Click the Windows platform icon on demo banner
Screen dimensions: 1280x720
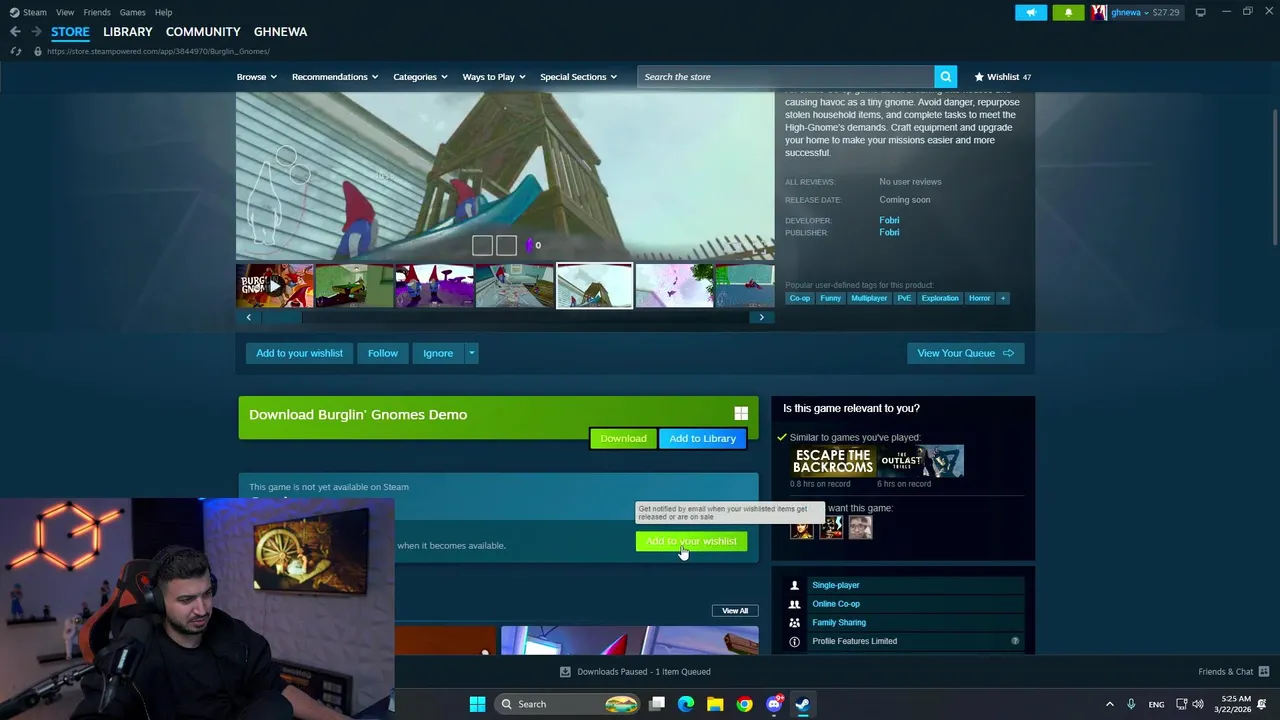pyautogui.click(x=741, y=413)
